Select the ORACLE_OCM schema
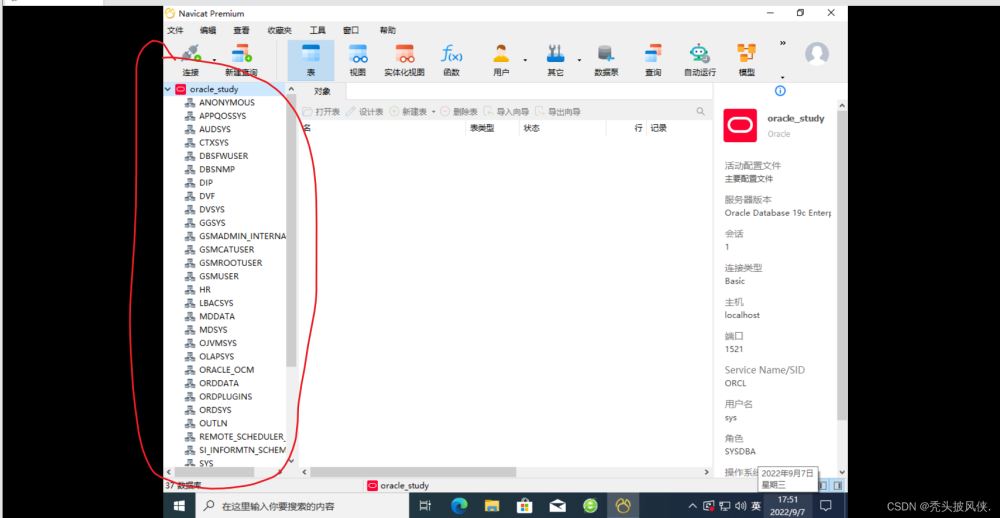This screenshot has height=518, width=1000. click(x=228, y=370)
